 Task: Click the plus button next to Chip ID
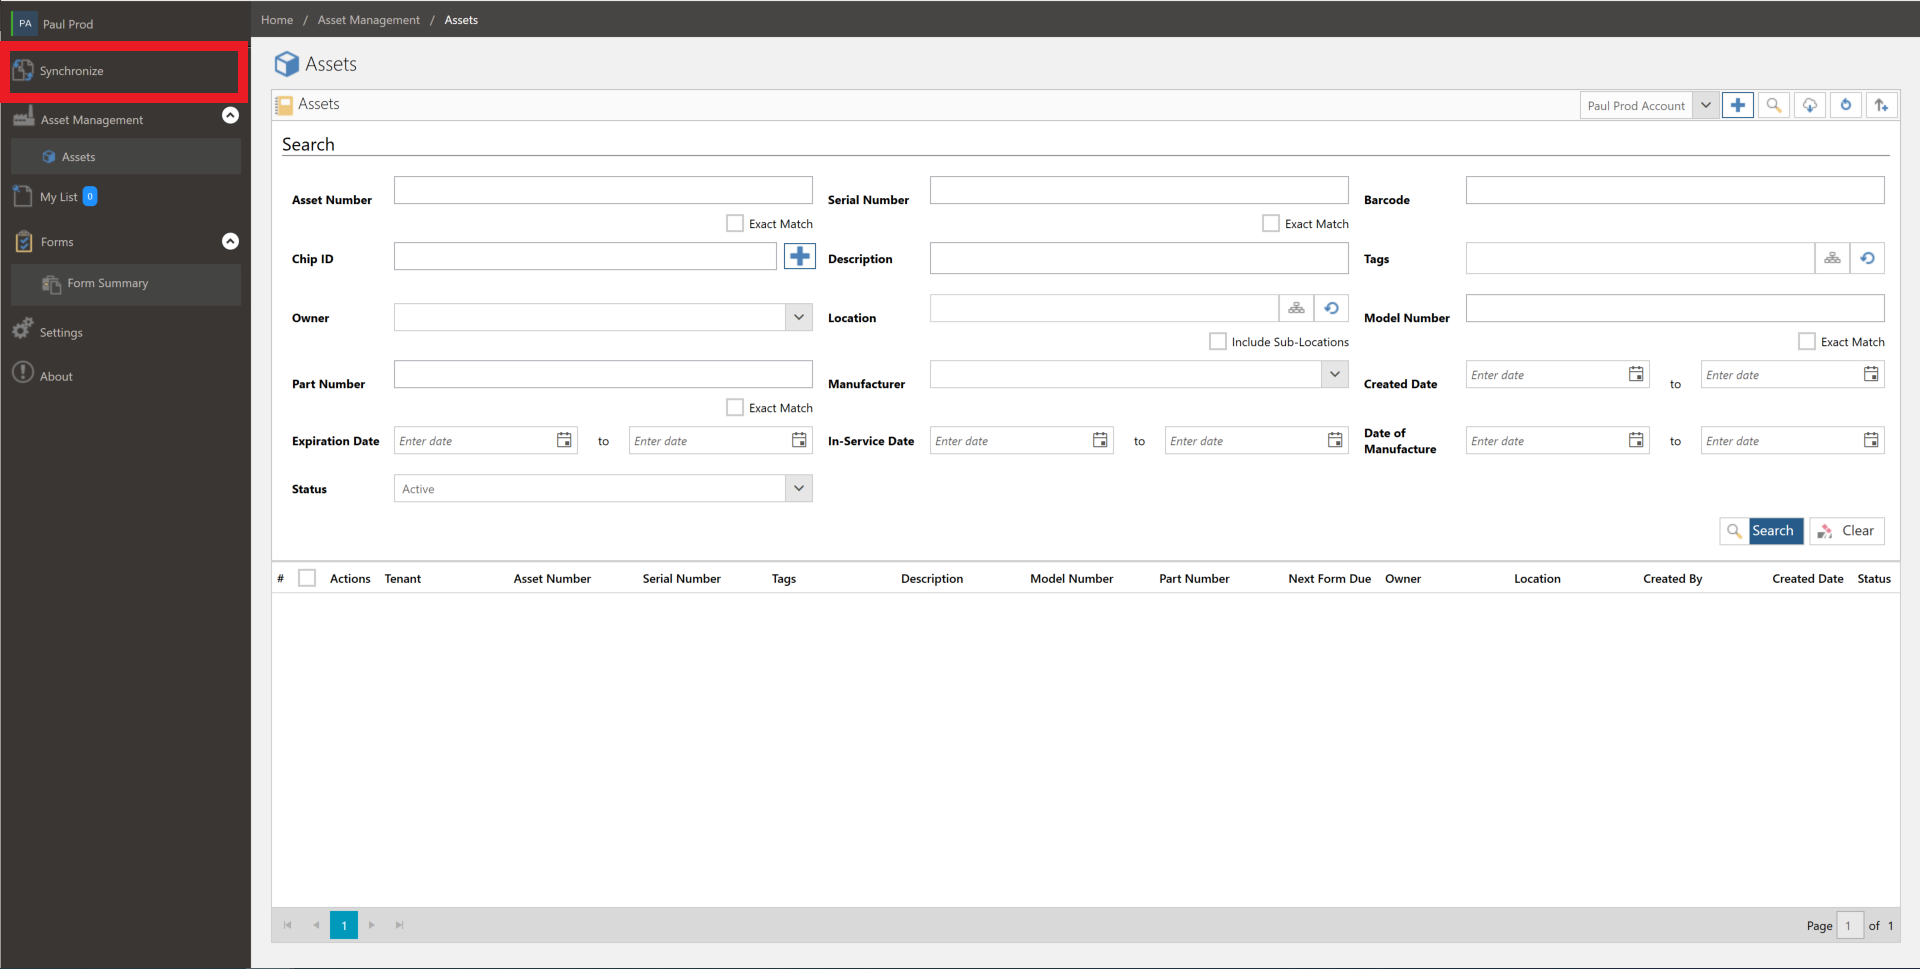pyautogui.click(x=800, y=257)
